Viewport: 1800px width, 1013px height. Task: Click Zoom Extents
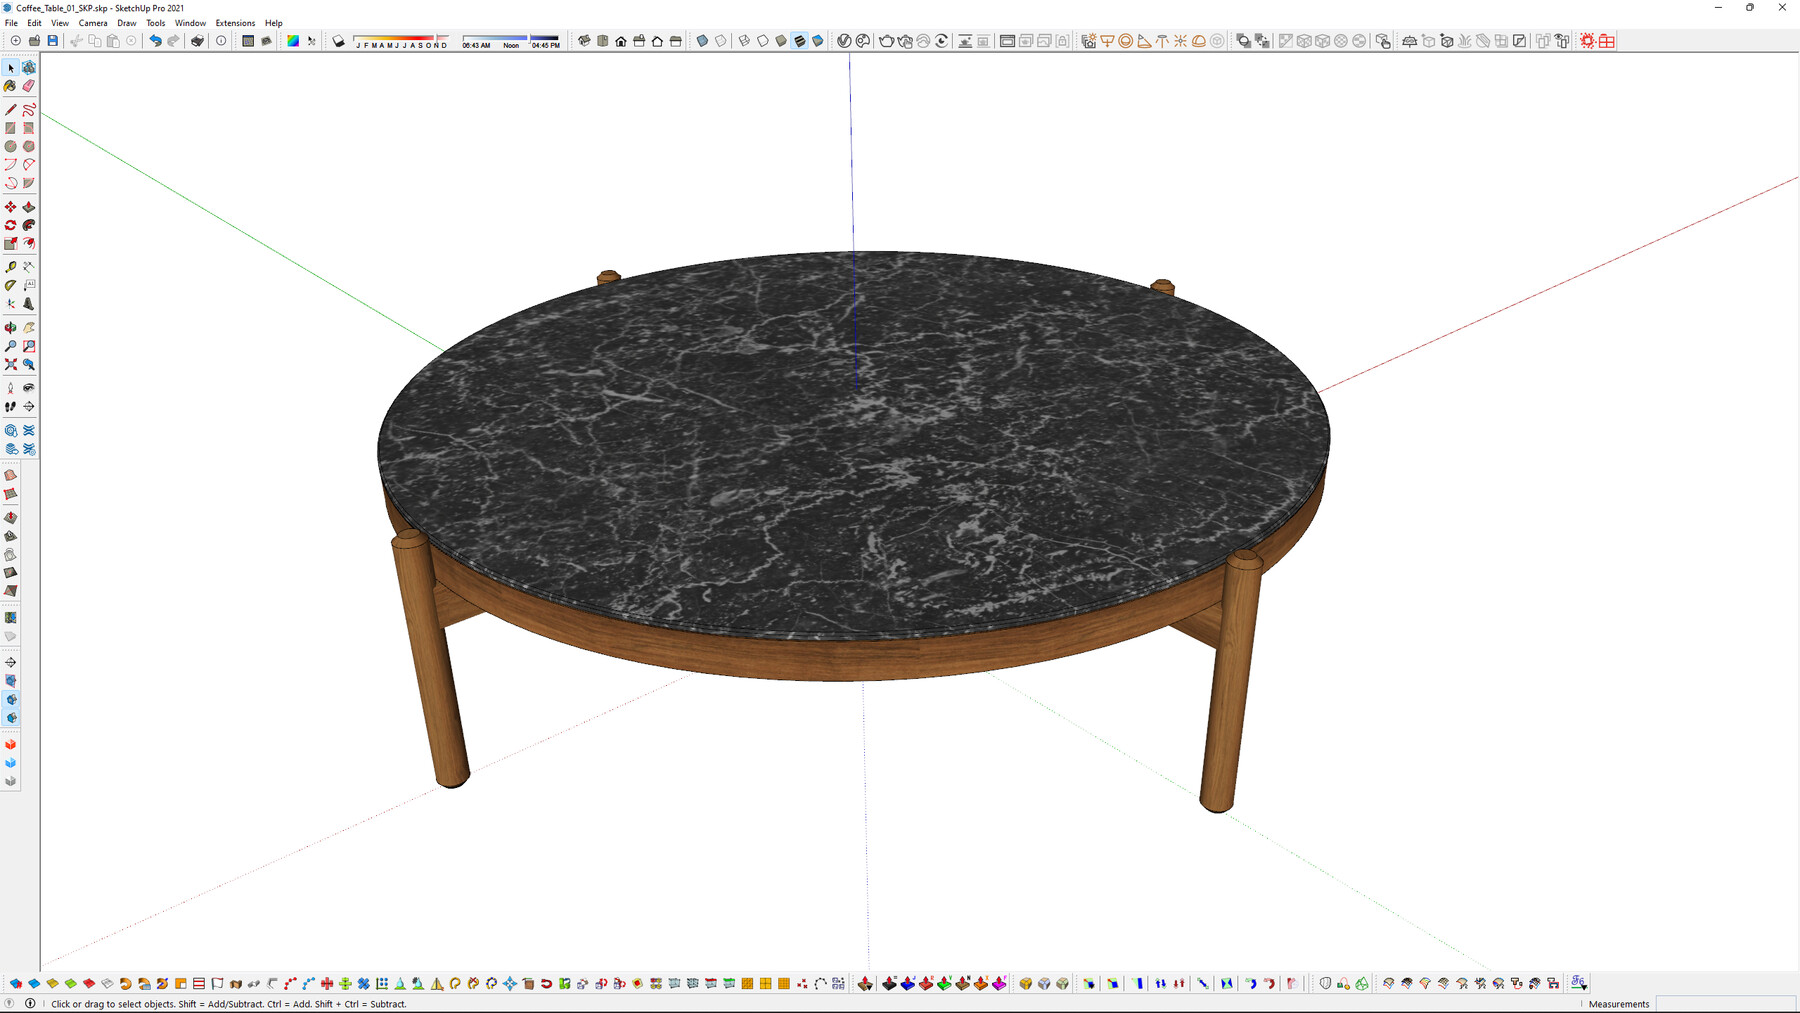pos(10,365)
